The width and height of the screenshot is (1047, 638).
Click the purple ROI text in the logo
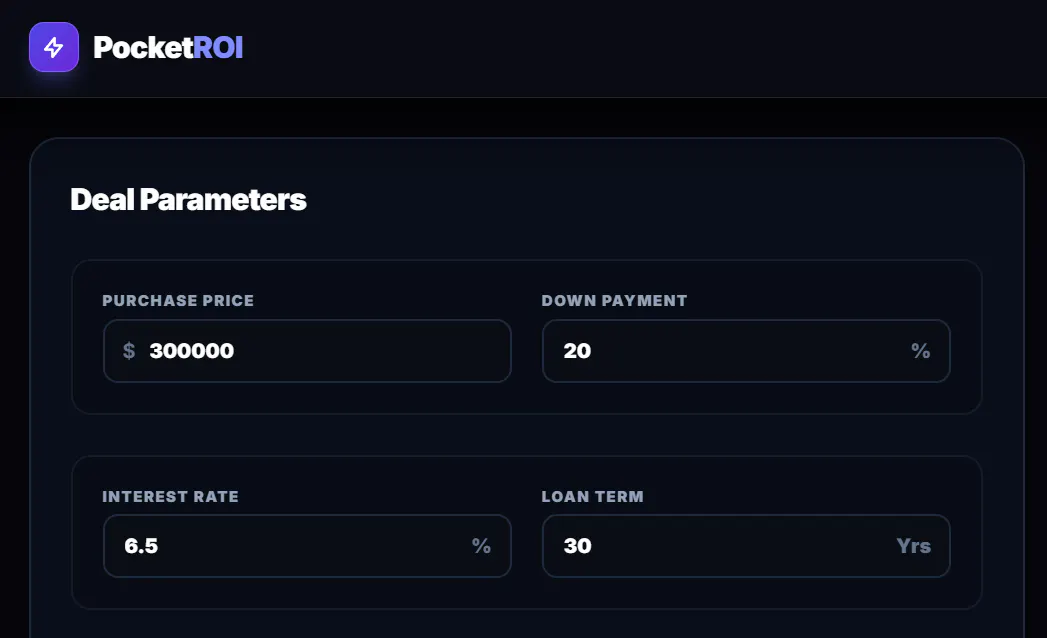tap(218, 47)
